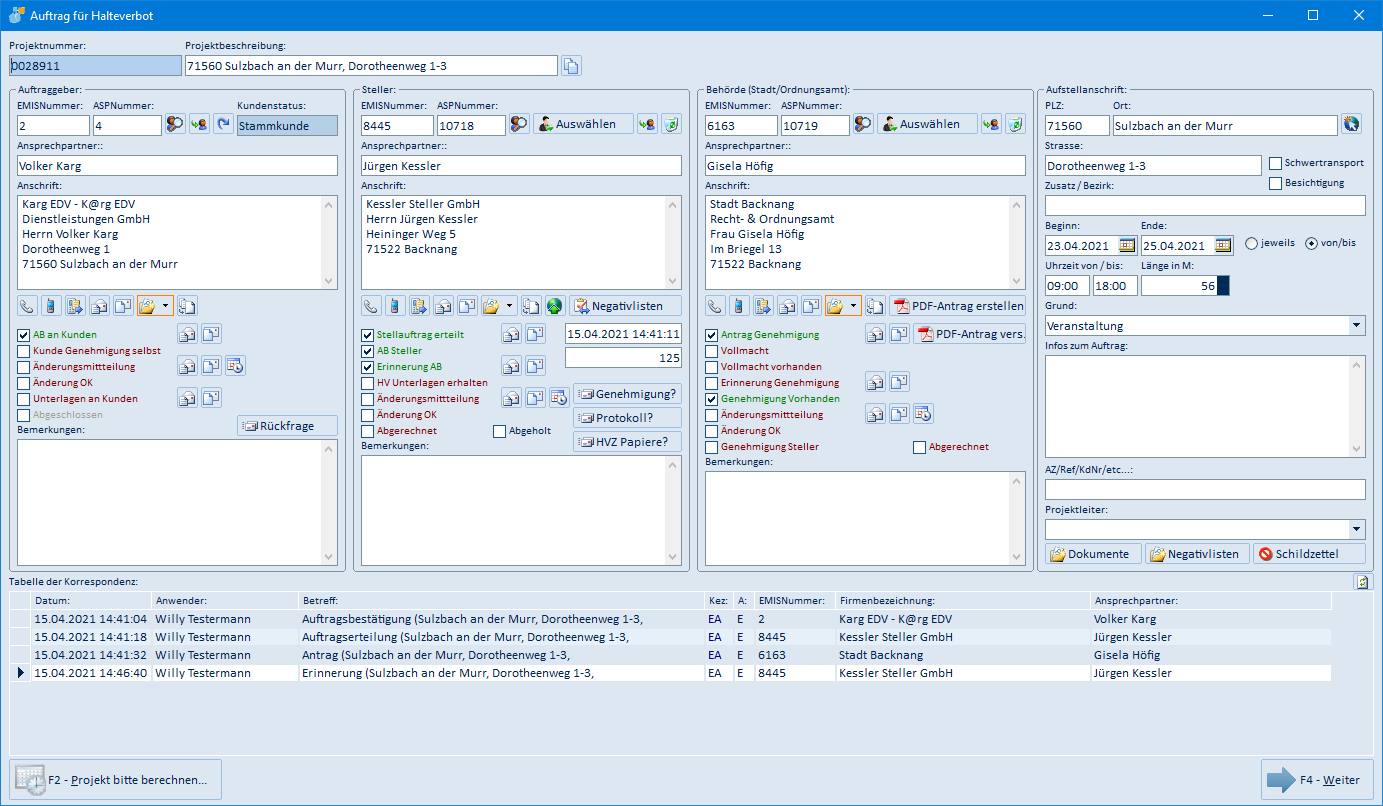Image resolution: width=1383 pixels, height=806 pixels.
Task: Click the recycle bin icon in Steller section
Action: pos(672,124)
